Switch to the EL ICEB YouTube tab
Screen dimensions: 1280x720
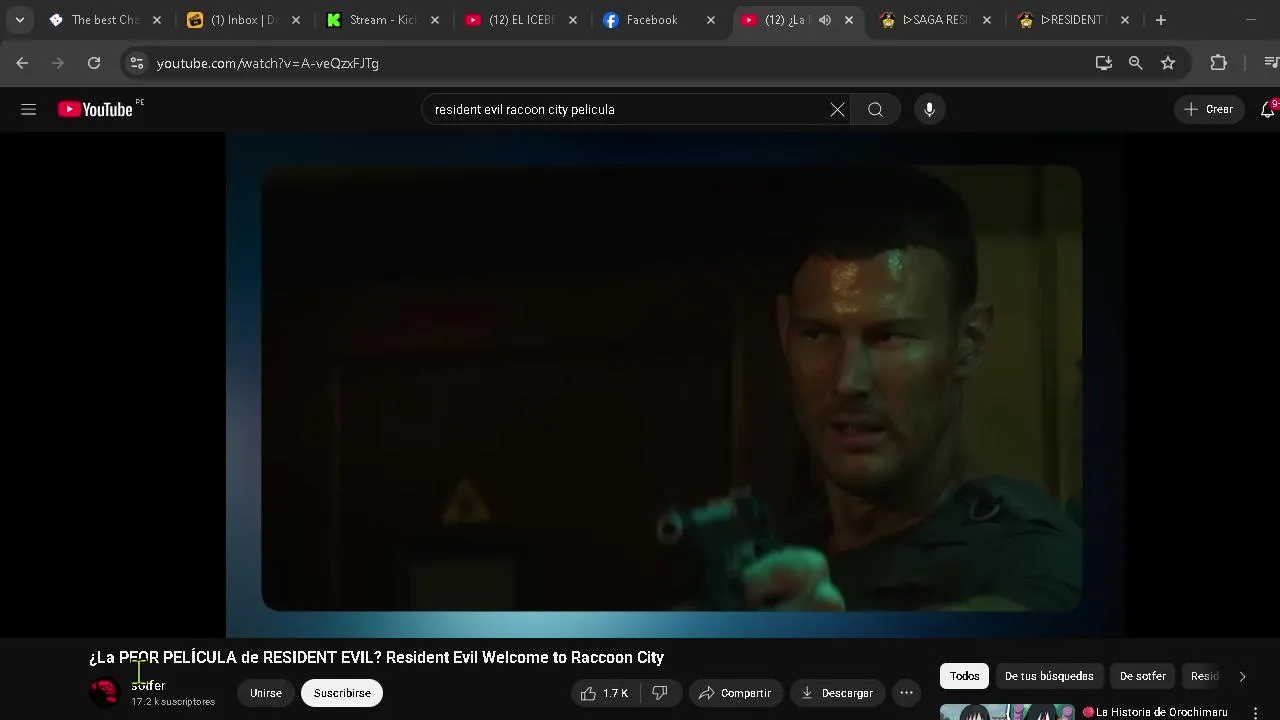point(522,20)
